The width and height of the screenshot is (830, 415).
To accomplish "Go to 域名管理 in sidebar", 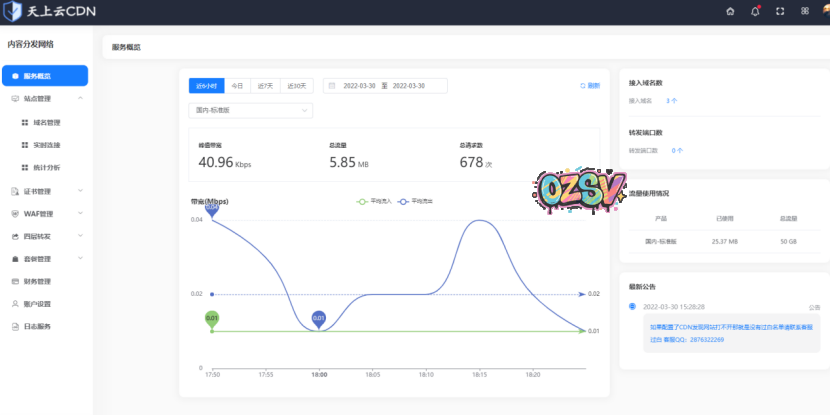I will pos(47,122).
